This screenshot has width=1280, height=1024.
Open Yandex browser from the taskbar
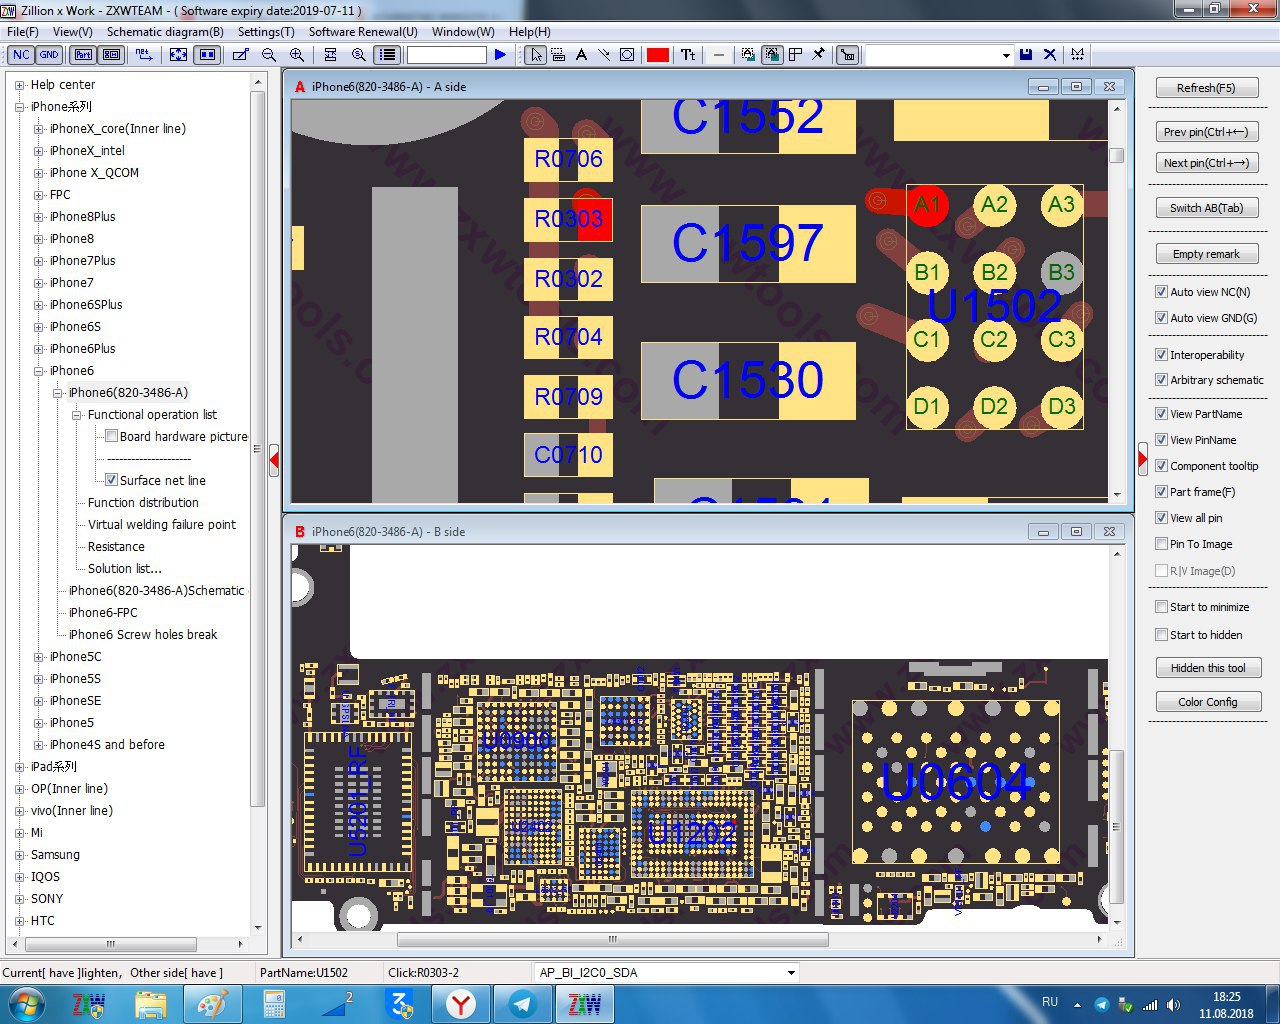pyautogui.click(x=460, y=1004)
